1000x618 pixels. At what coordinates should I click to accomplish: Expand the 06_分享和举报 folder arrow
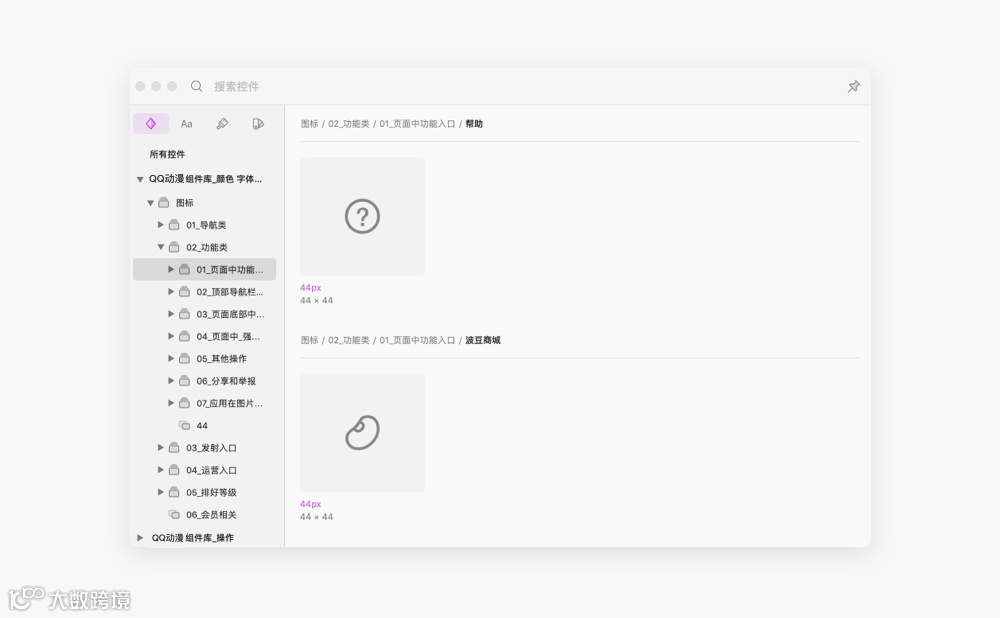pyautogui.click(x=171, y=381)
